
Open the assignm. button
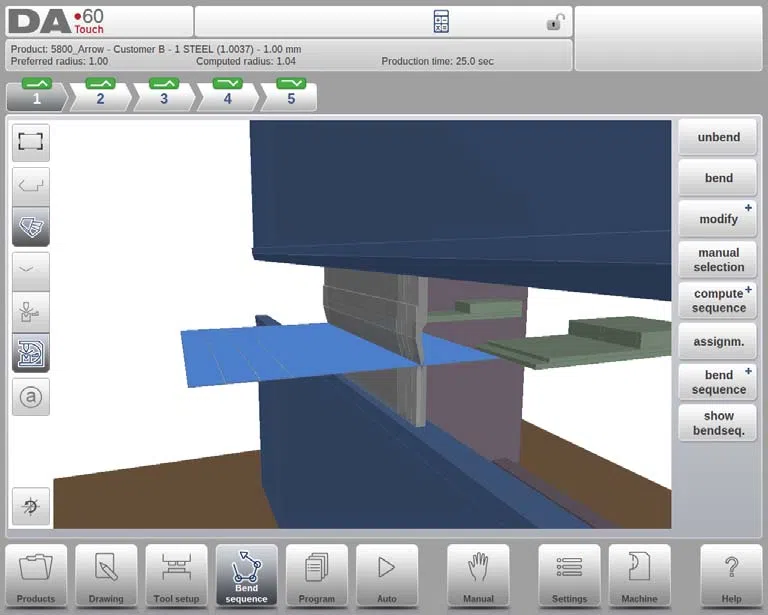pyautogui.click(x=718, y=341)
